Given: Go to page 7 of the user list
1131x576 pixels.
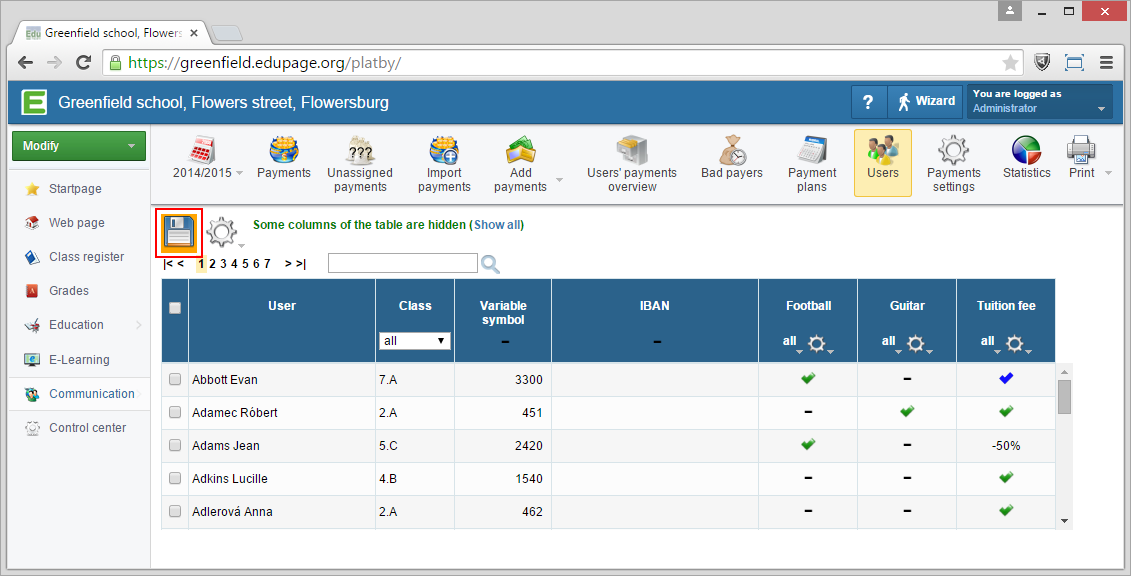Looking at the screenshot, I should point(267,264).
